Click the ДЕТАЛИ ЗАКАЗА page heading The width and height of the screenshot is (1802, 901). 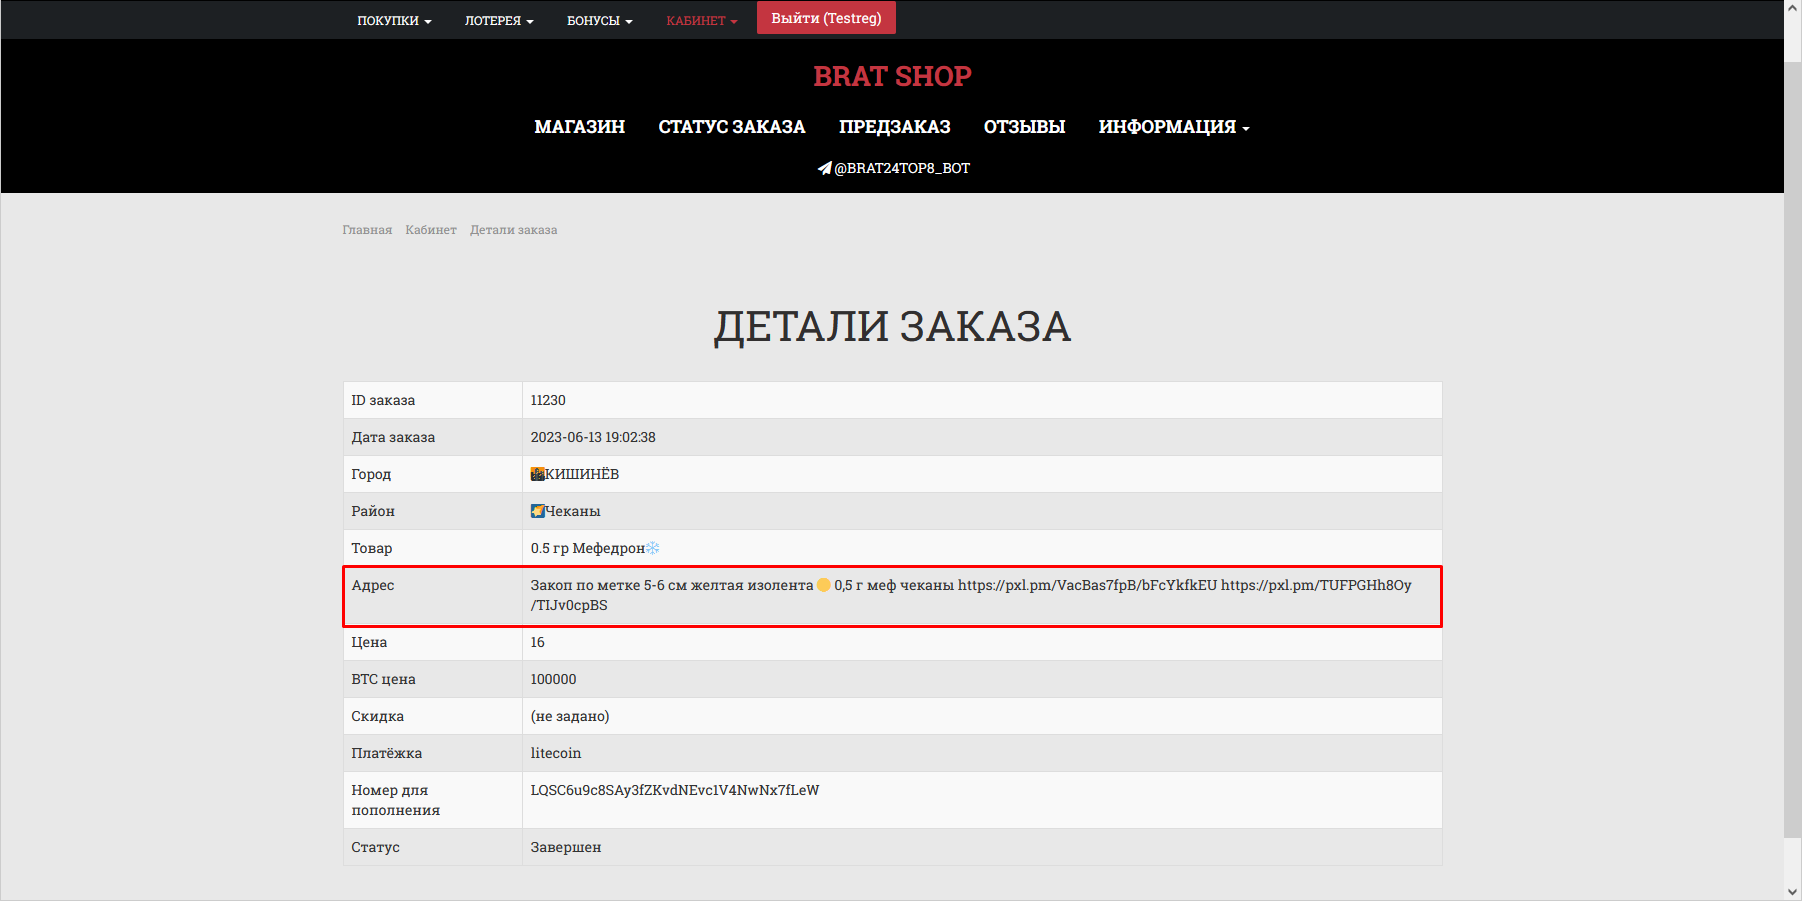click(x=892, y=327)
